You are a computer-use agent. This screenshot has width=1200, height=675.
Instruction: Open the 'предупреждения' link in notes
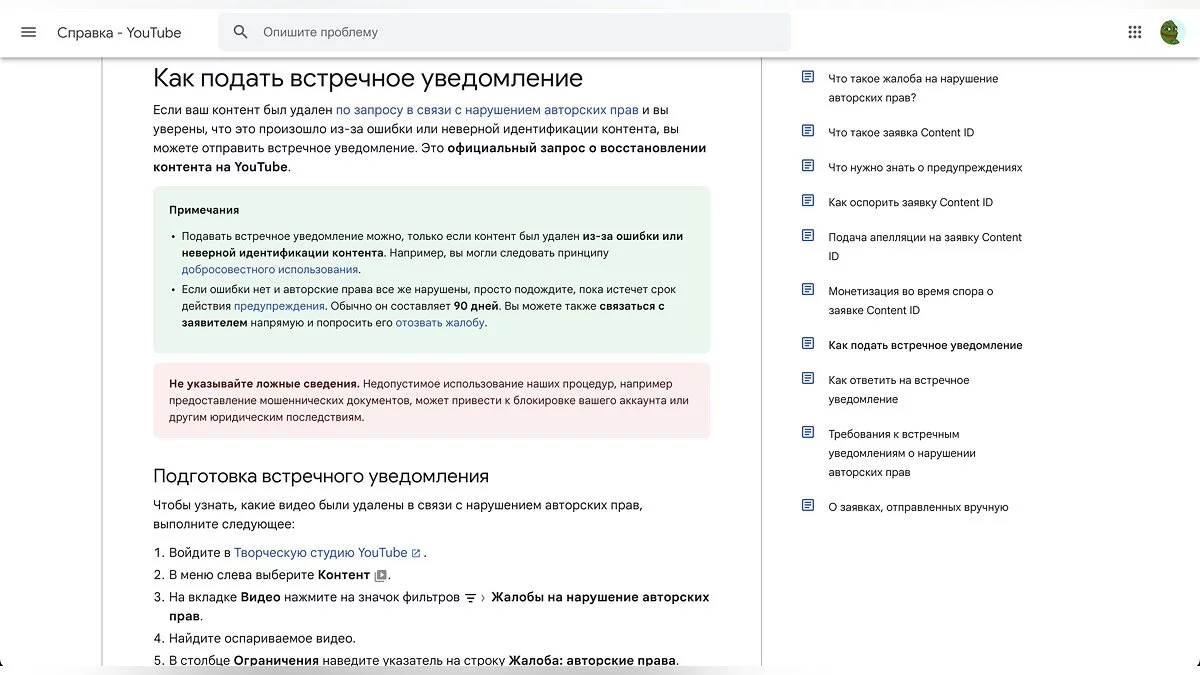279,306
